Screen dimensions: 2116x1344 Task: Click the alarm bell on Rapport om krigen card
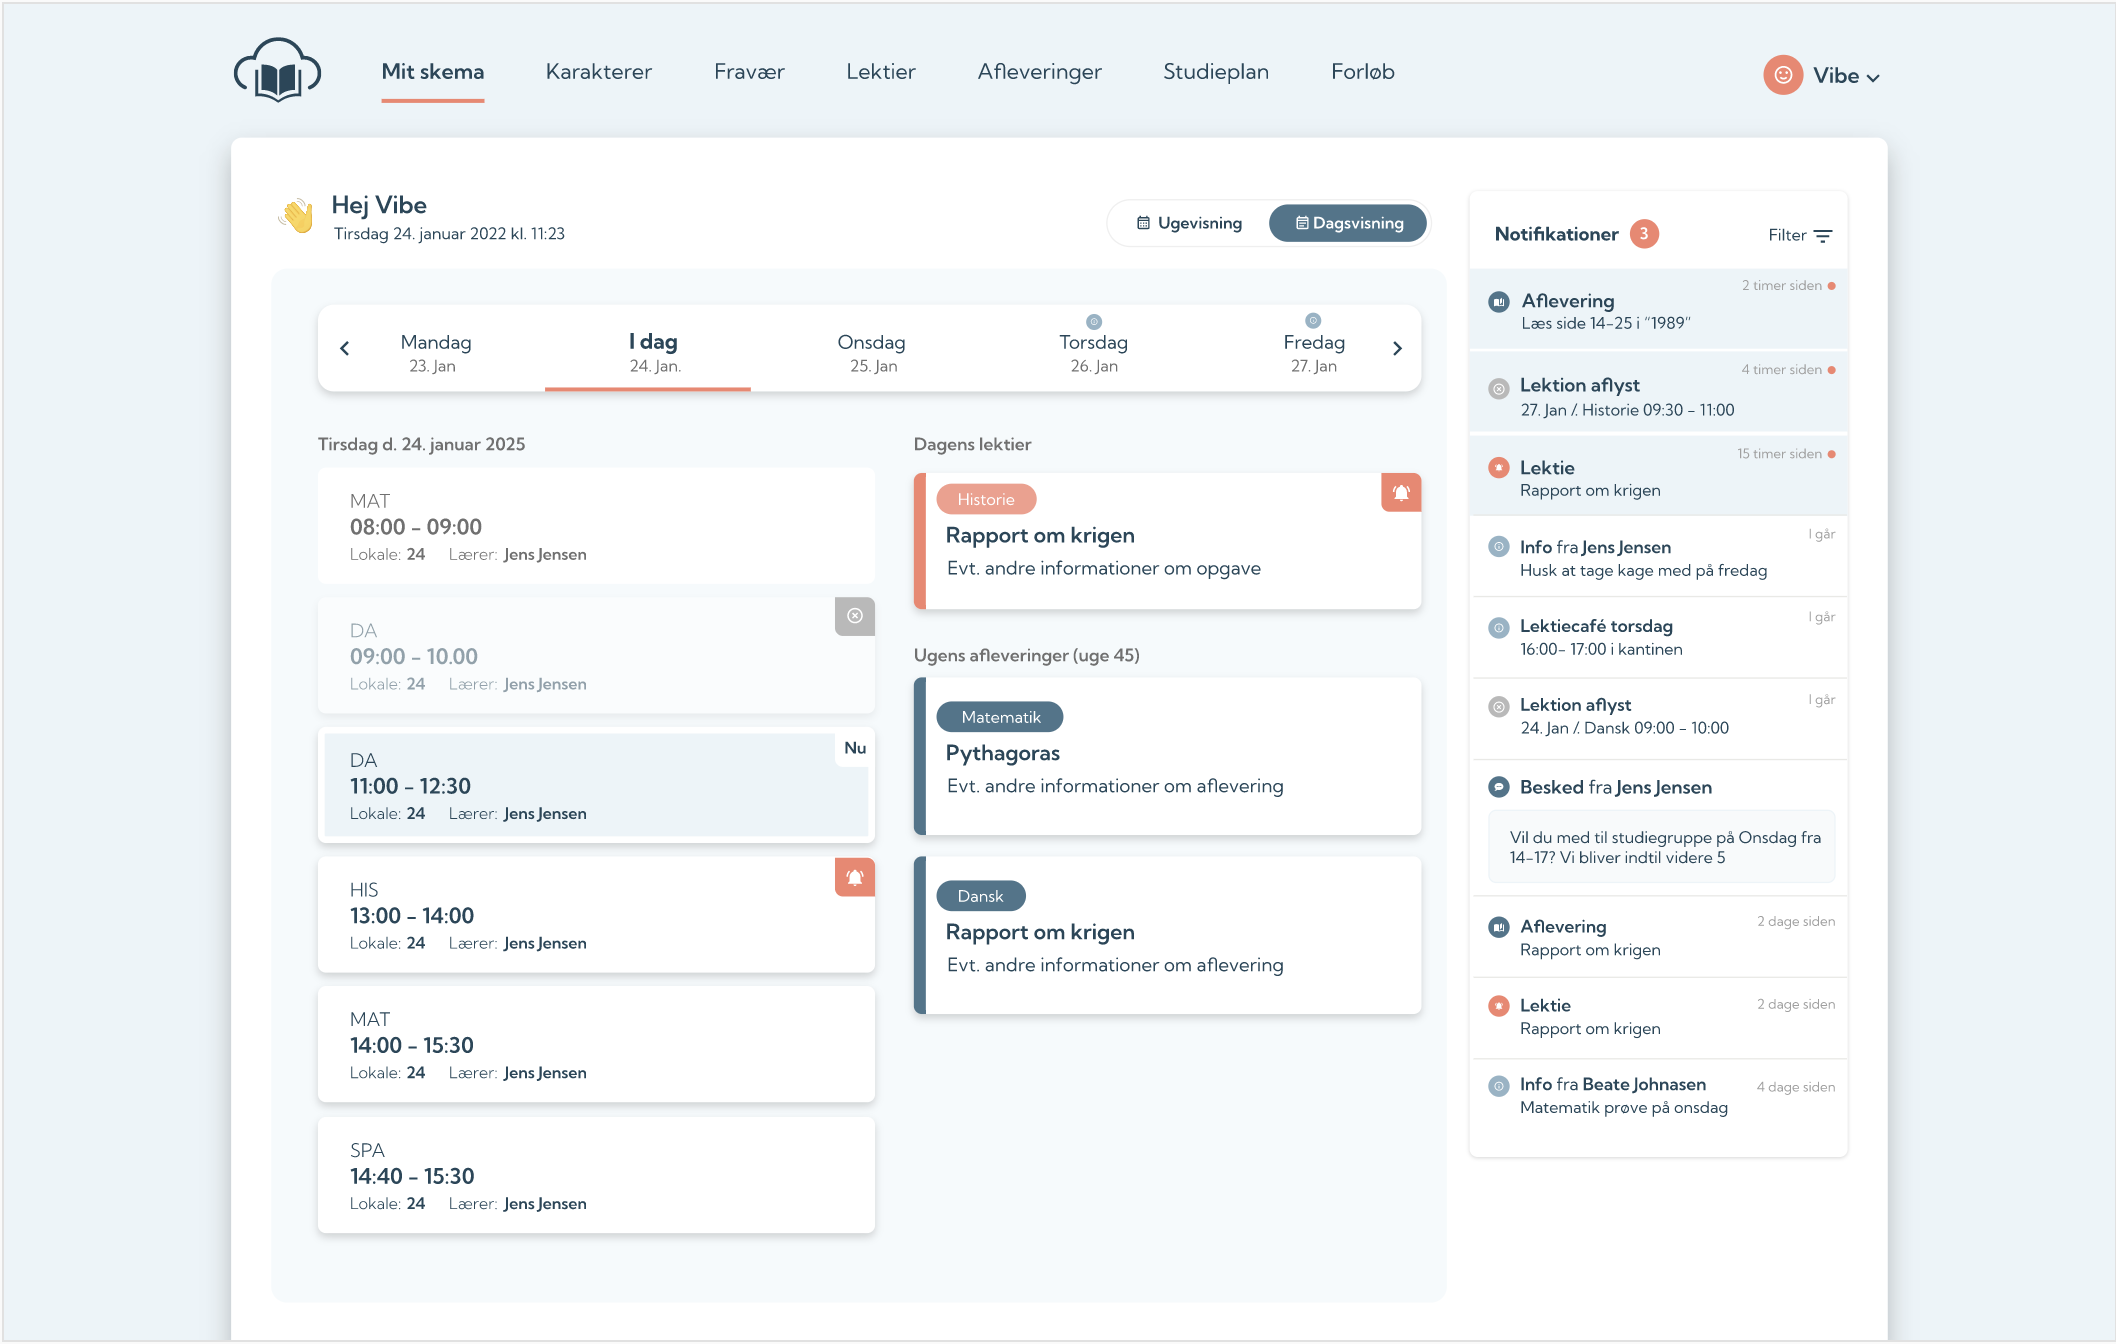(1401, 492)
